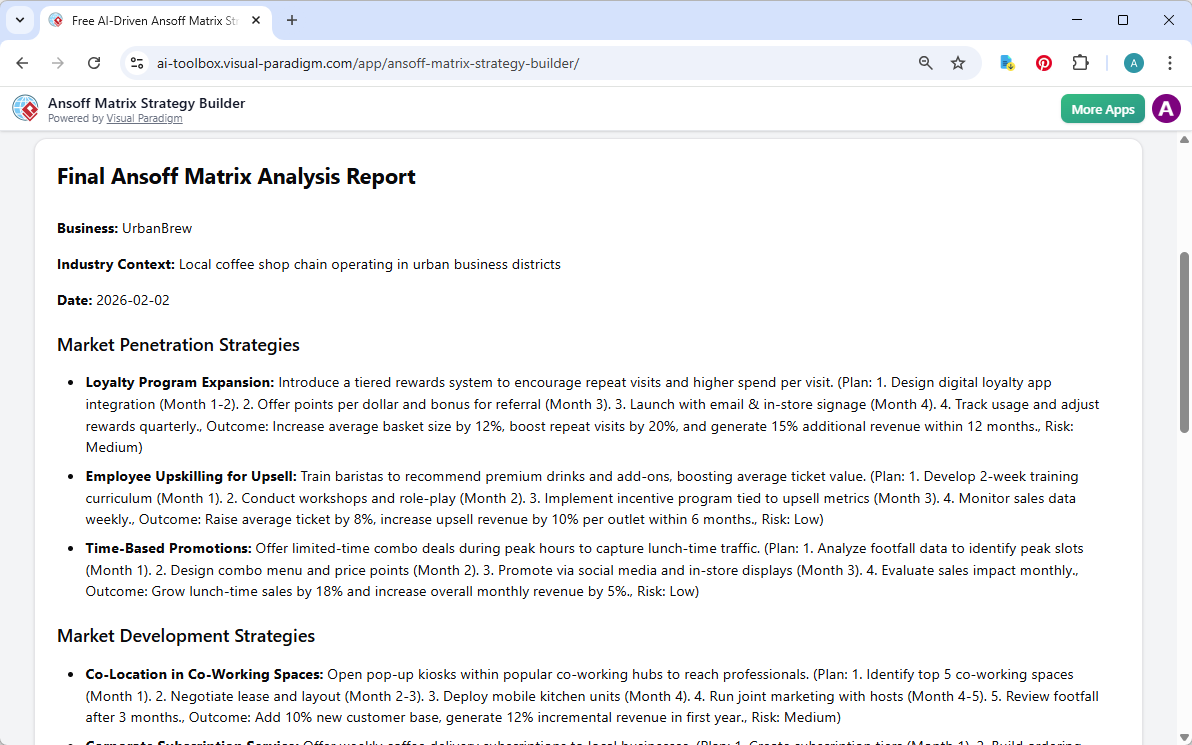Click the back navigation arrow
The width and height of the screenshot is (1192, 745).
point(22,62)
